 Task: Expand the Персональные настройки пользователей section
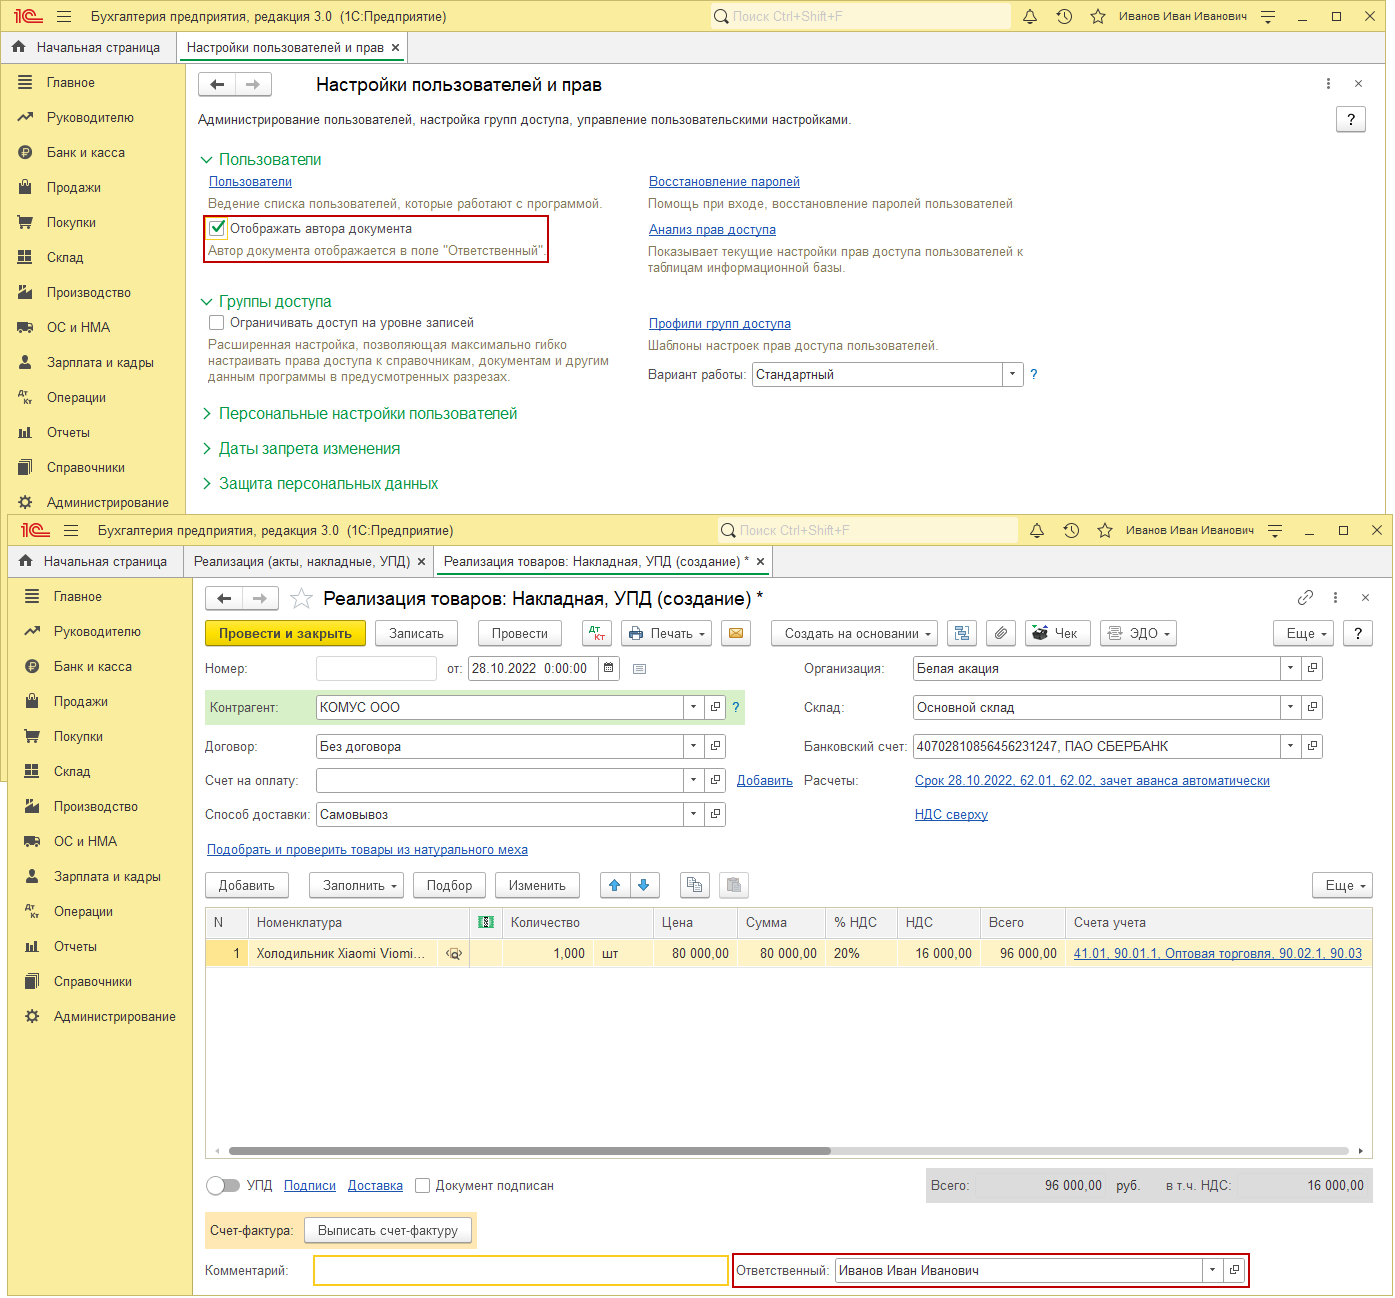[368, 413]
